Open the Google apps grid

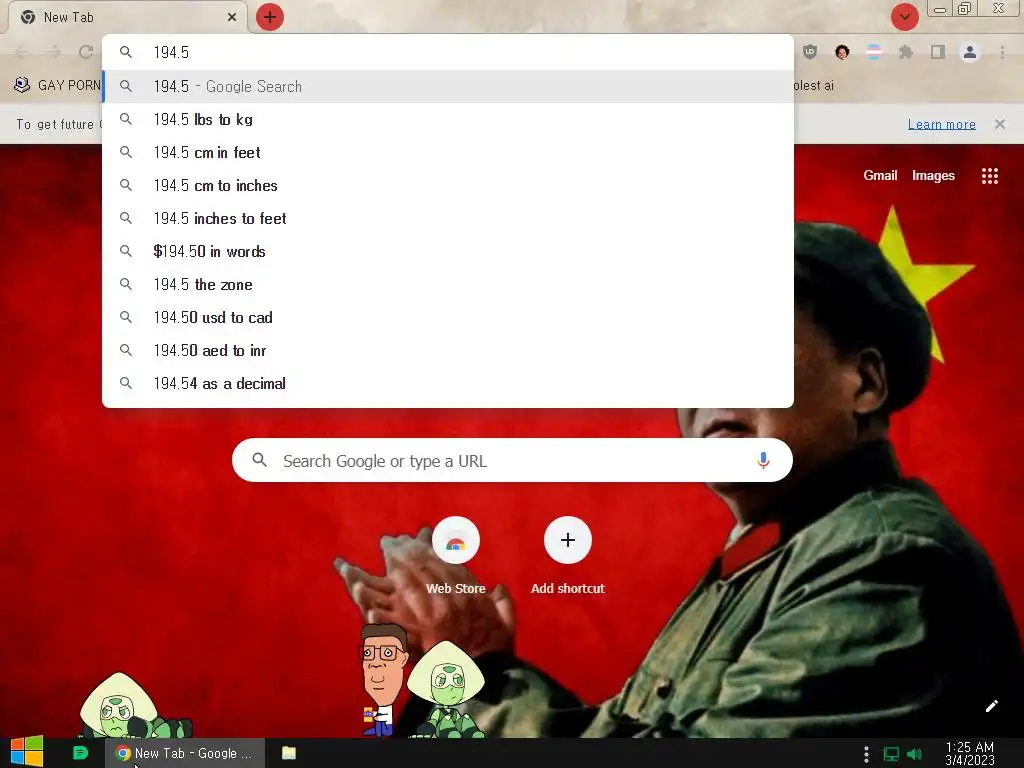989,176
